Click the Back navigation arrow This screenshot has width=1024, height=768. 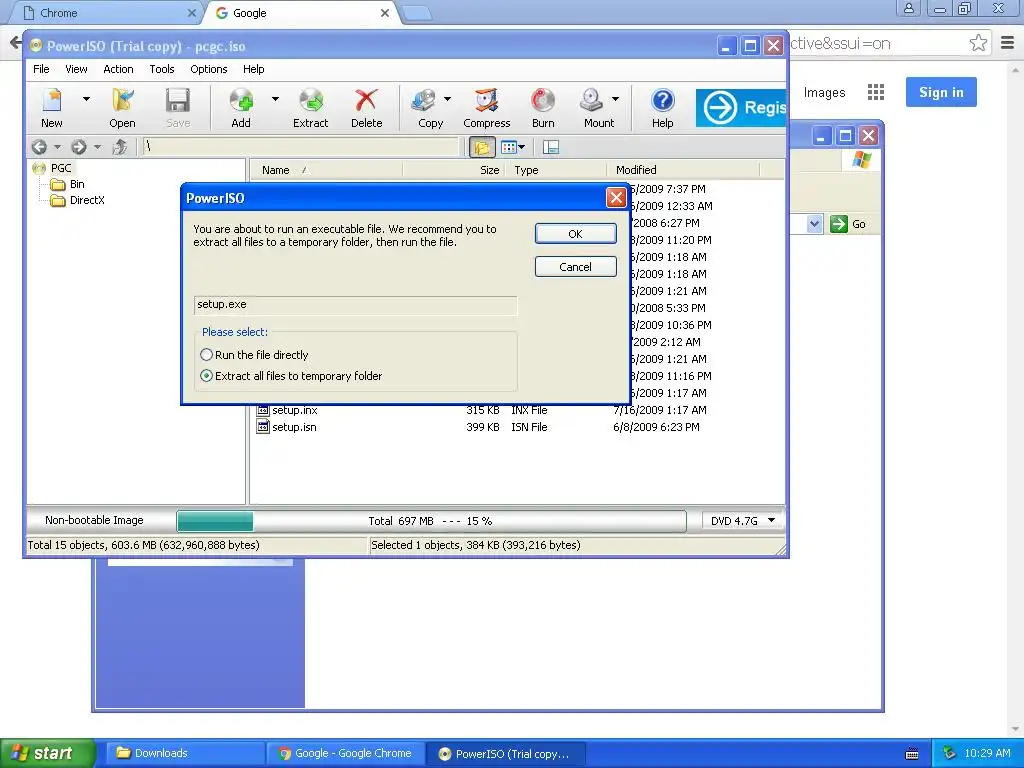pos(39,147)
